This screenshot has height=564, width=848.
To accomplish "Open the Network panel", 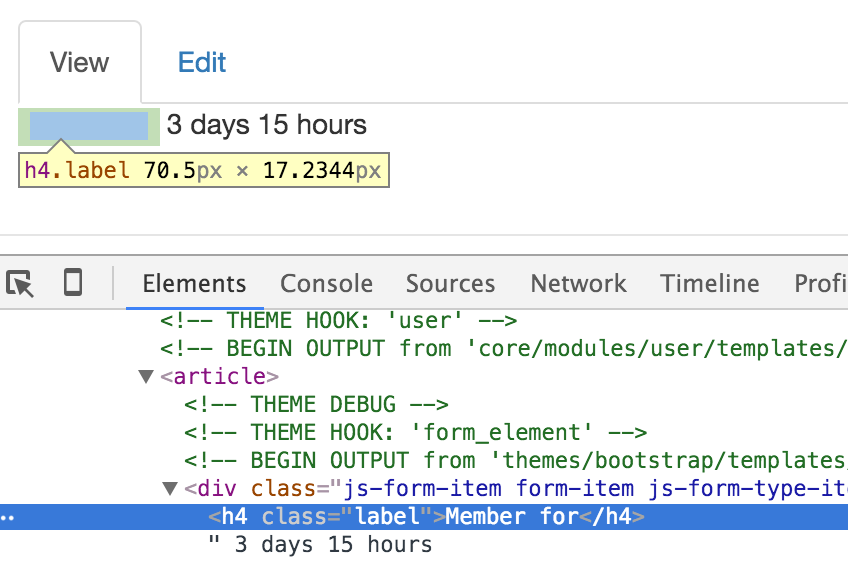I will [578, 284].
